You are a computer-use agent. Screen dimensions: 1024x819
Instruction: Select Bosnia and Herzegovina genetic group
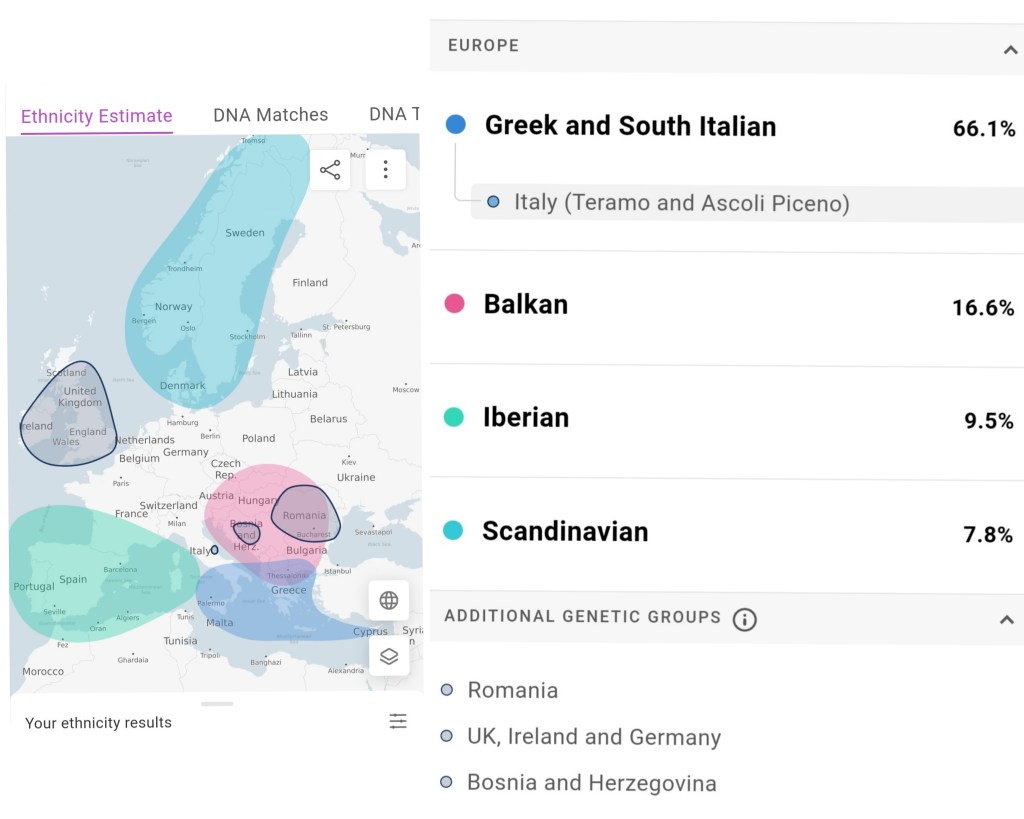[x=591, y=783]
